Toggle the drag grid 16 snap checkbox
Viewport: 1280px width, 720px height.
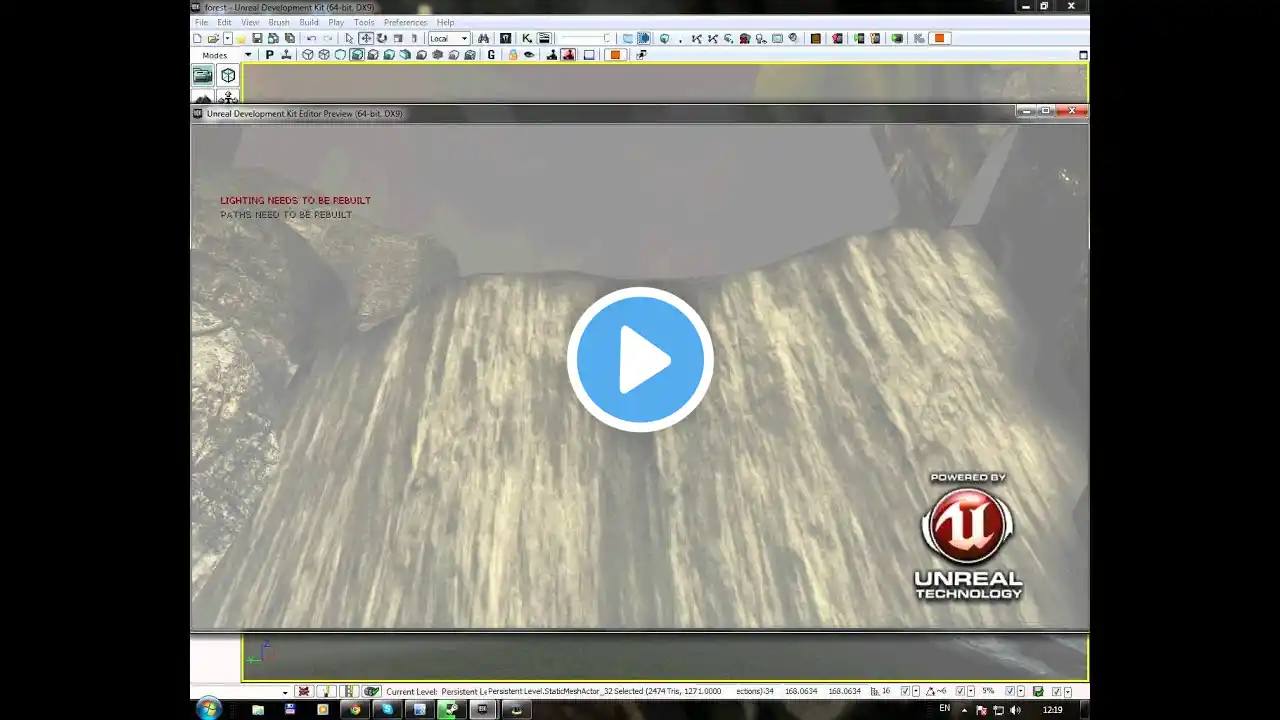[906, 691]
